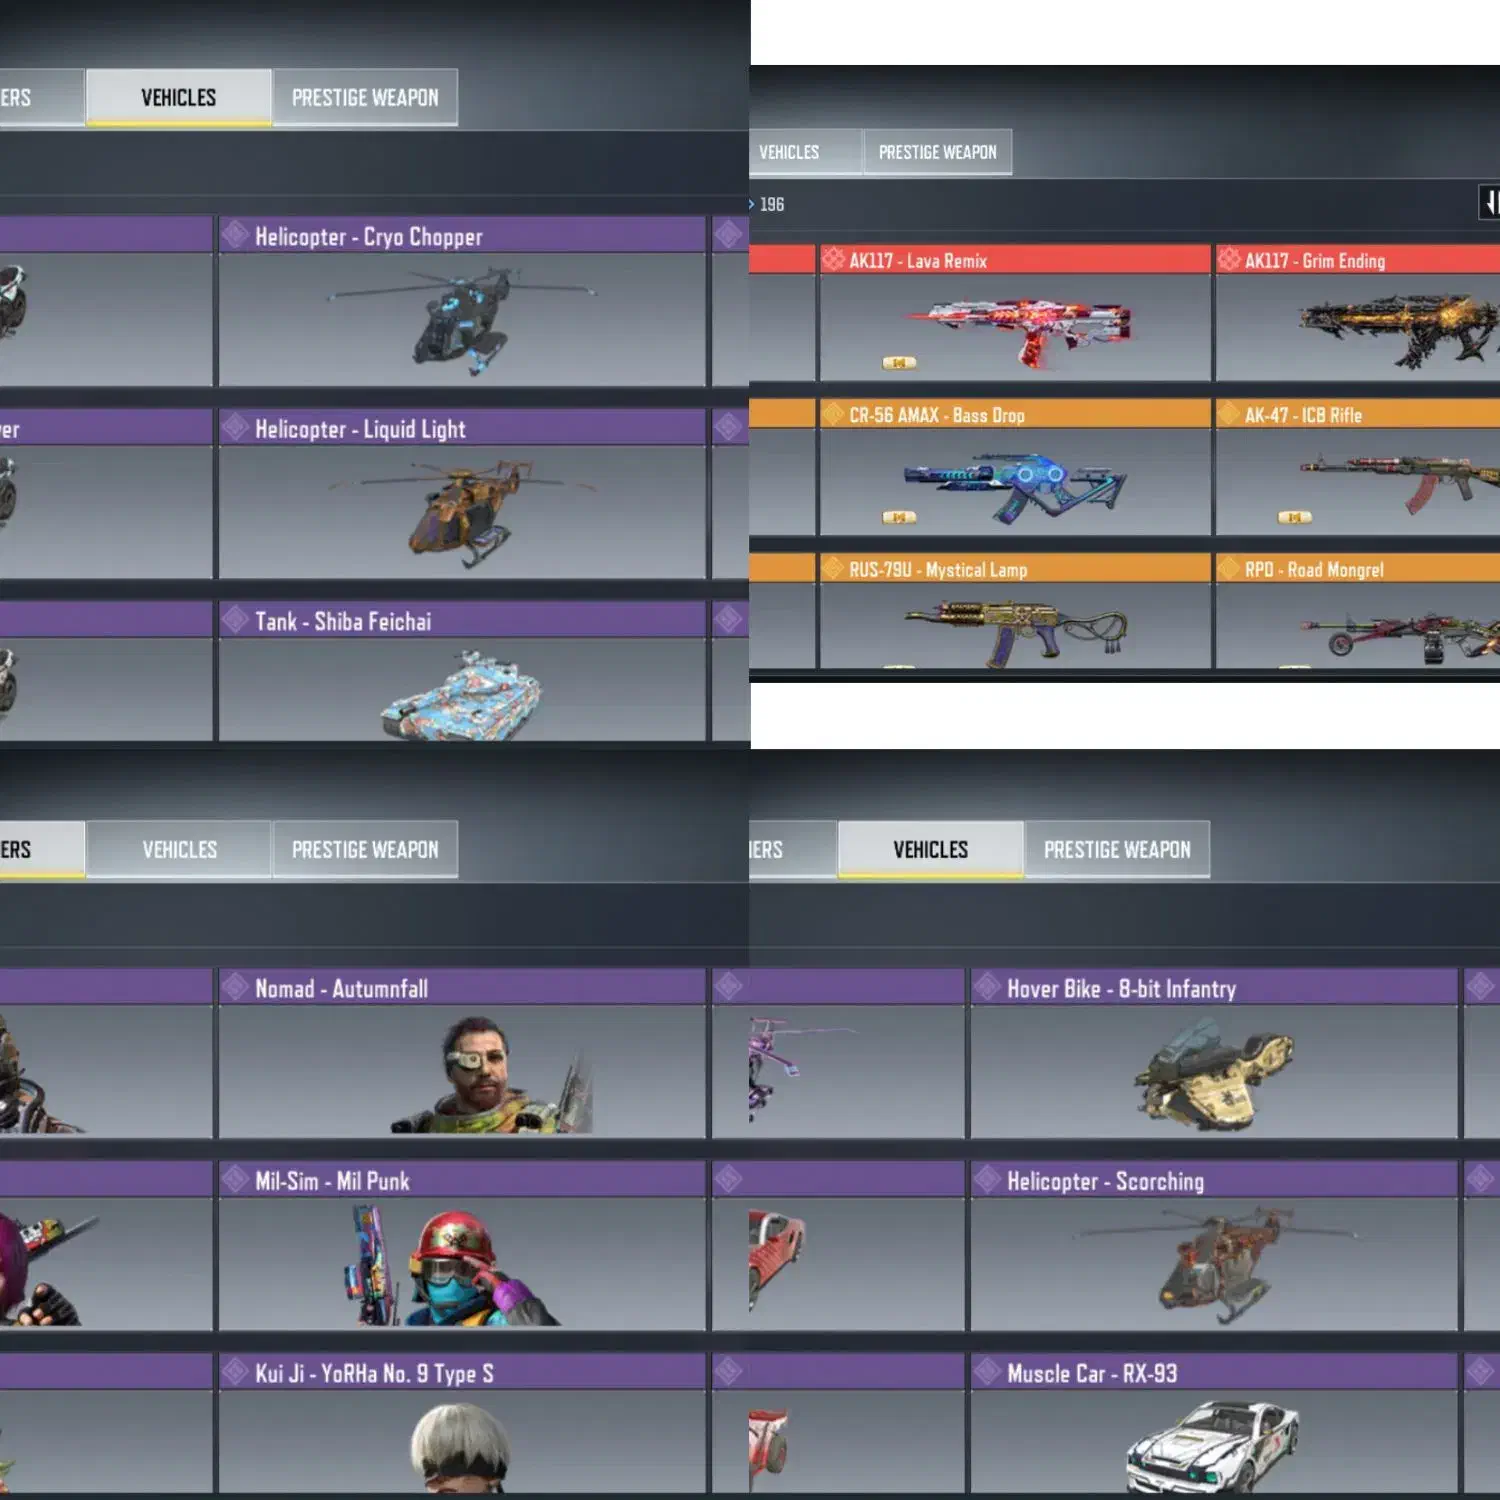1500x1500 pixels.
Task: Open Kui Ji - YoRHa No. 9 Type S
Action: [462, 1423]
